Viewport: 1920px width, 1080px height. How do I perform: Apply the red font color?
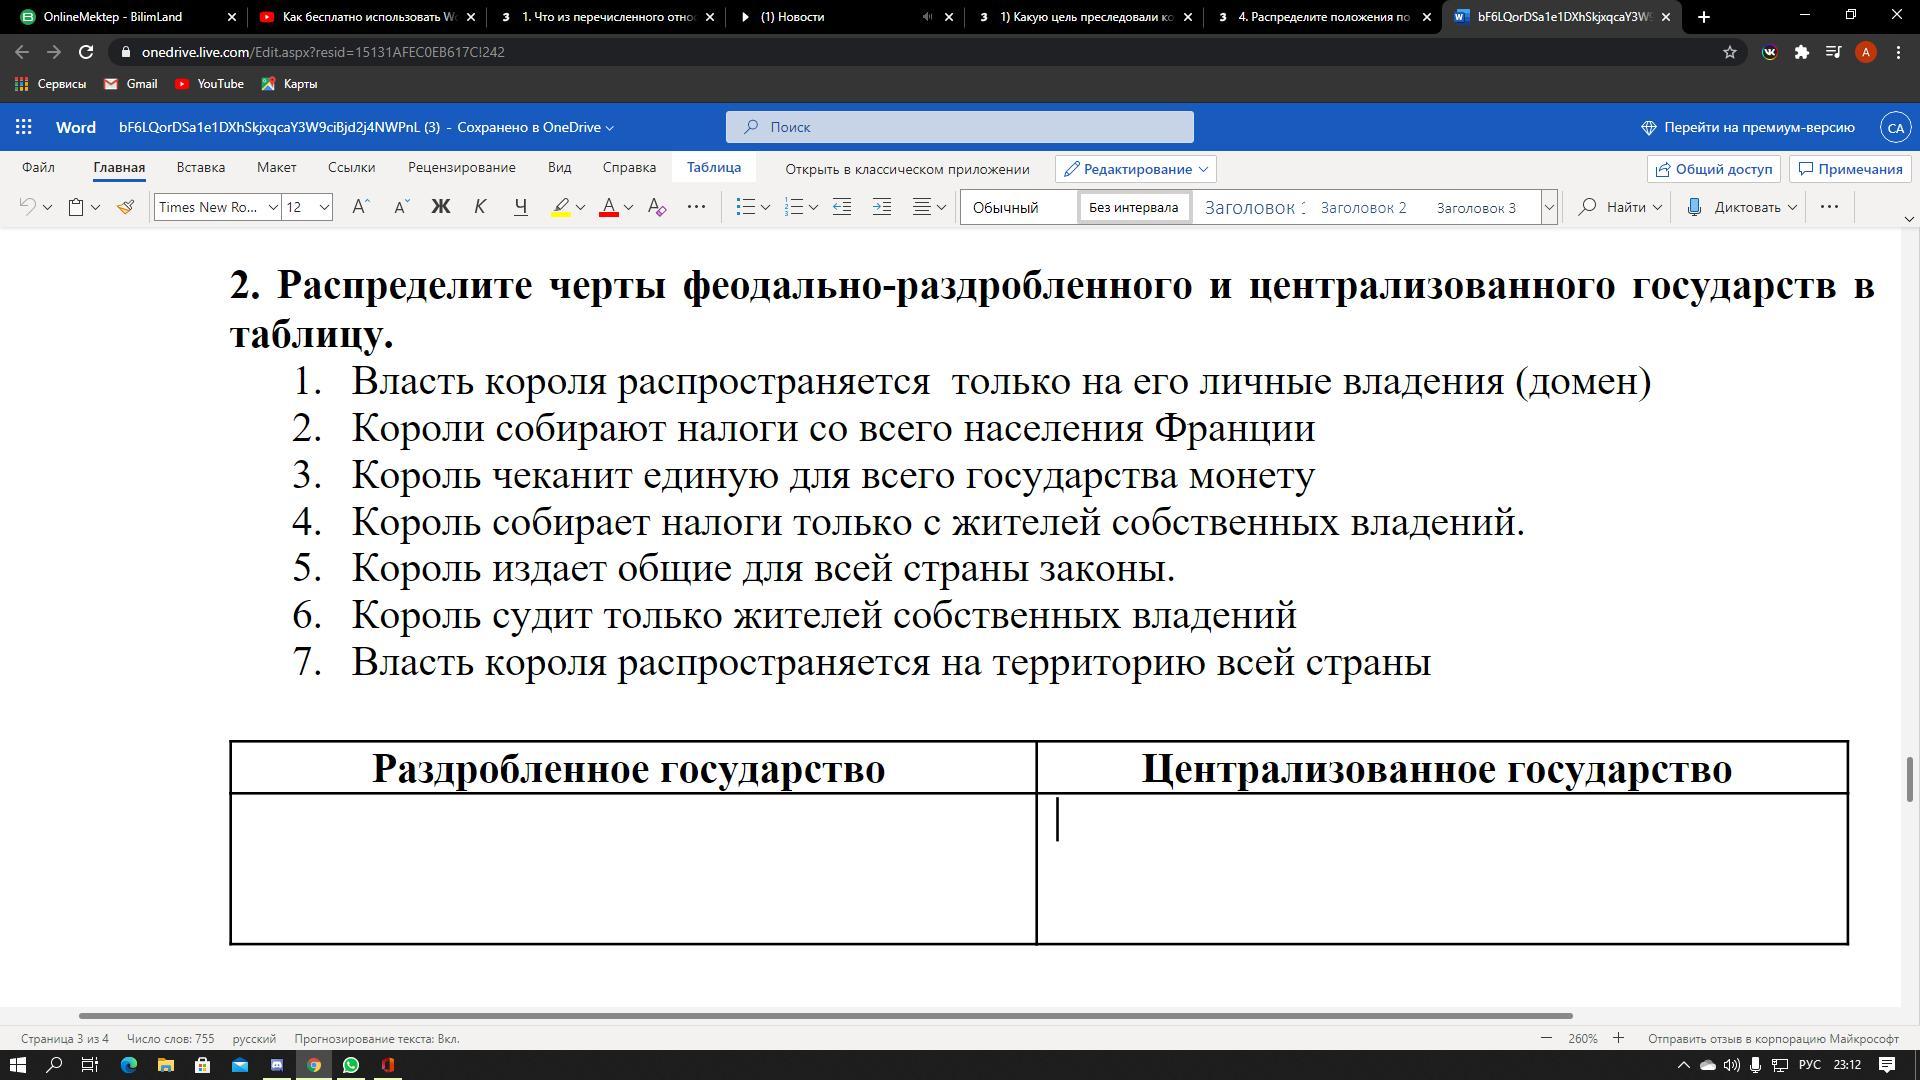click(608, 207)
